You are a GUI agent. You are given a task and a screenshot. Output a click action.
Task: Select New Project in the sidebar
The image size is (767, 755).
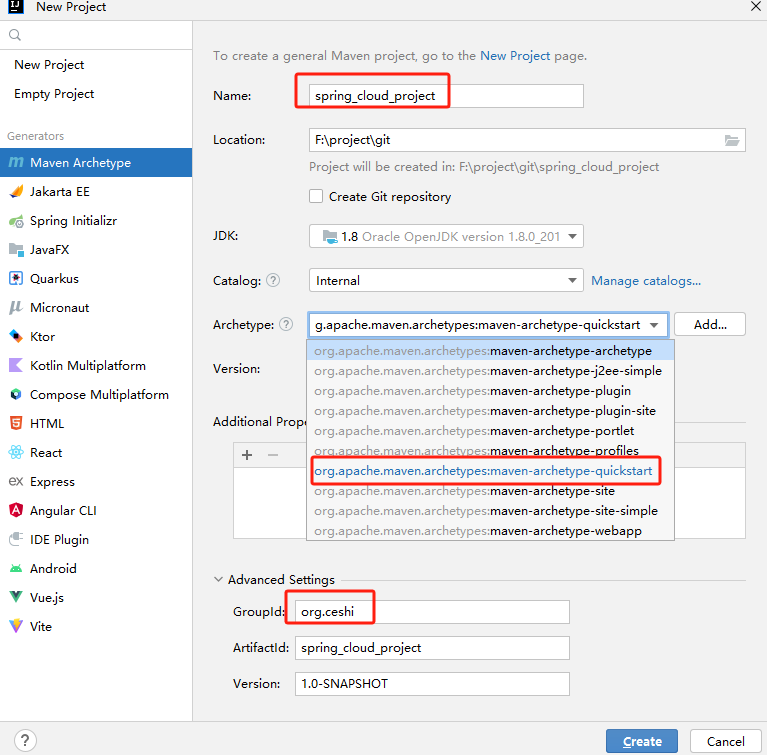pyautogui.click(x=96, y=65)
